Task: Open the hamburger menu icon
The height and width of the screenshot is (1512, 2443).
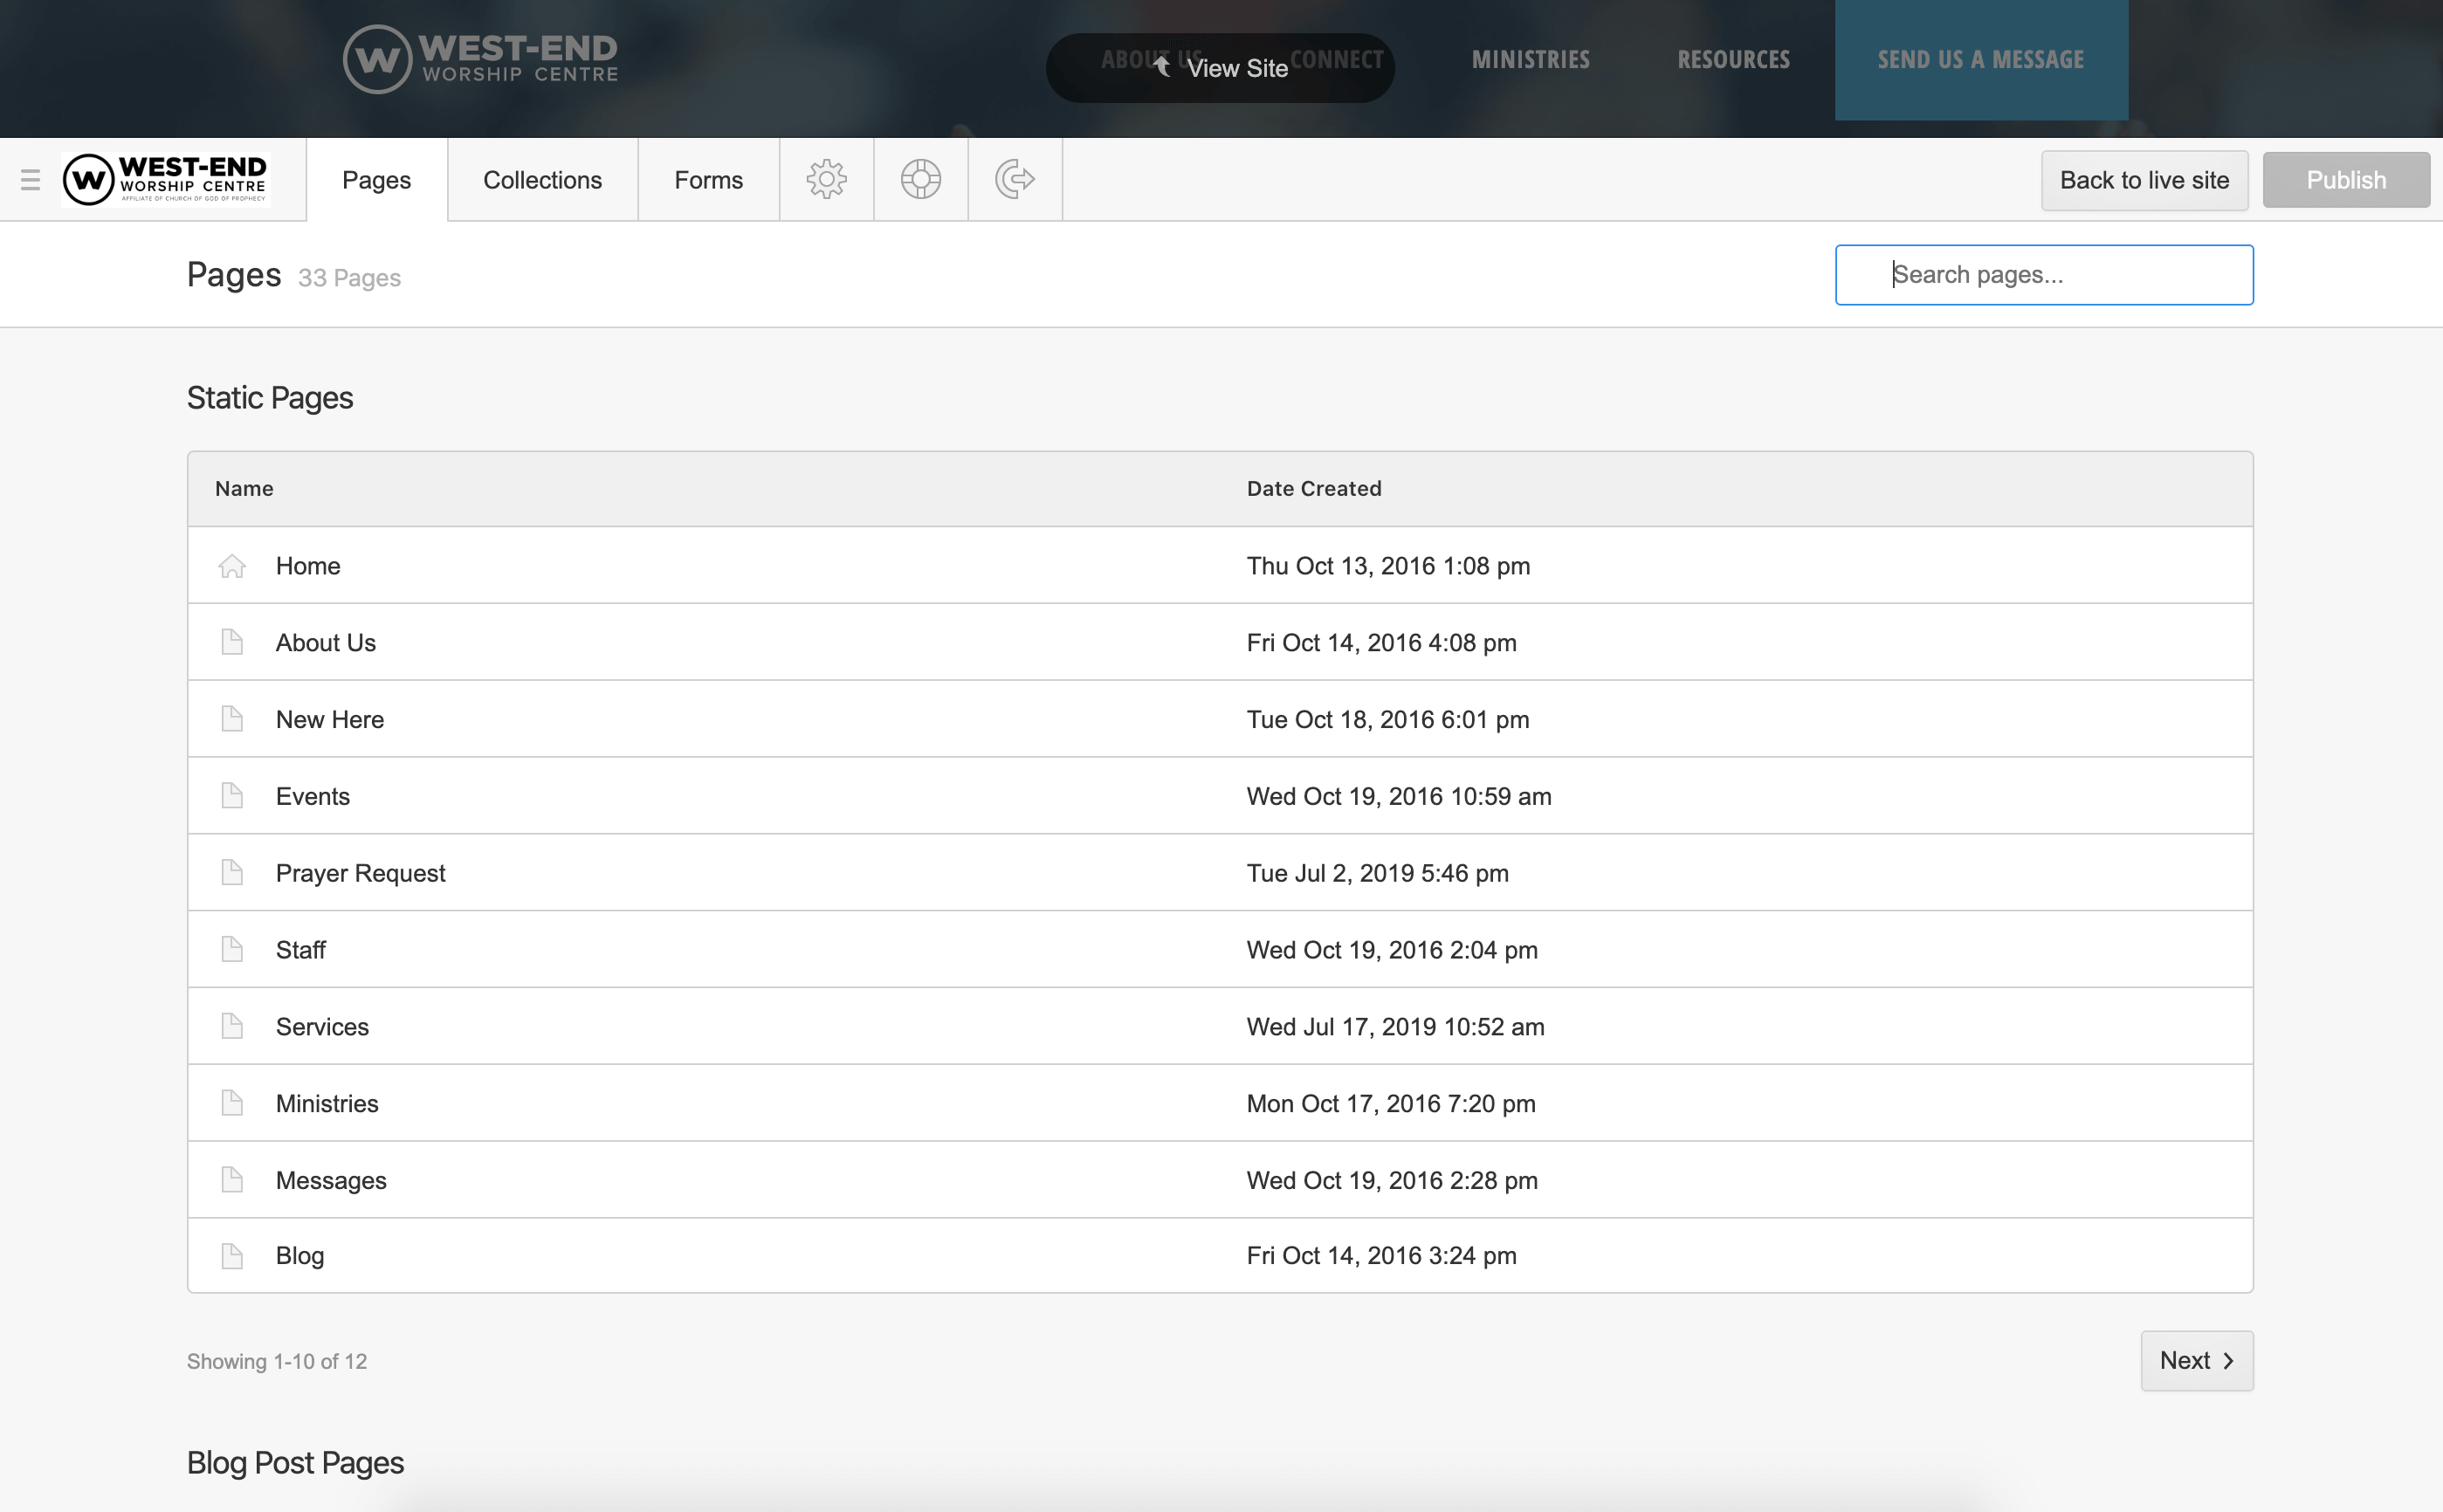Action: click(30, 180)
